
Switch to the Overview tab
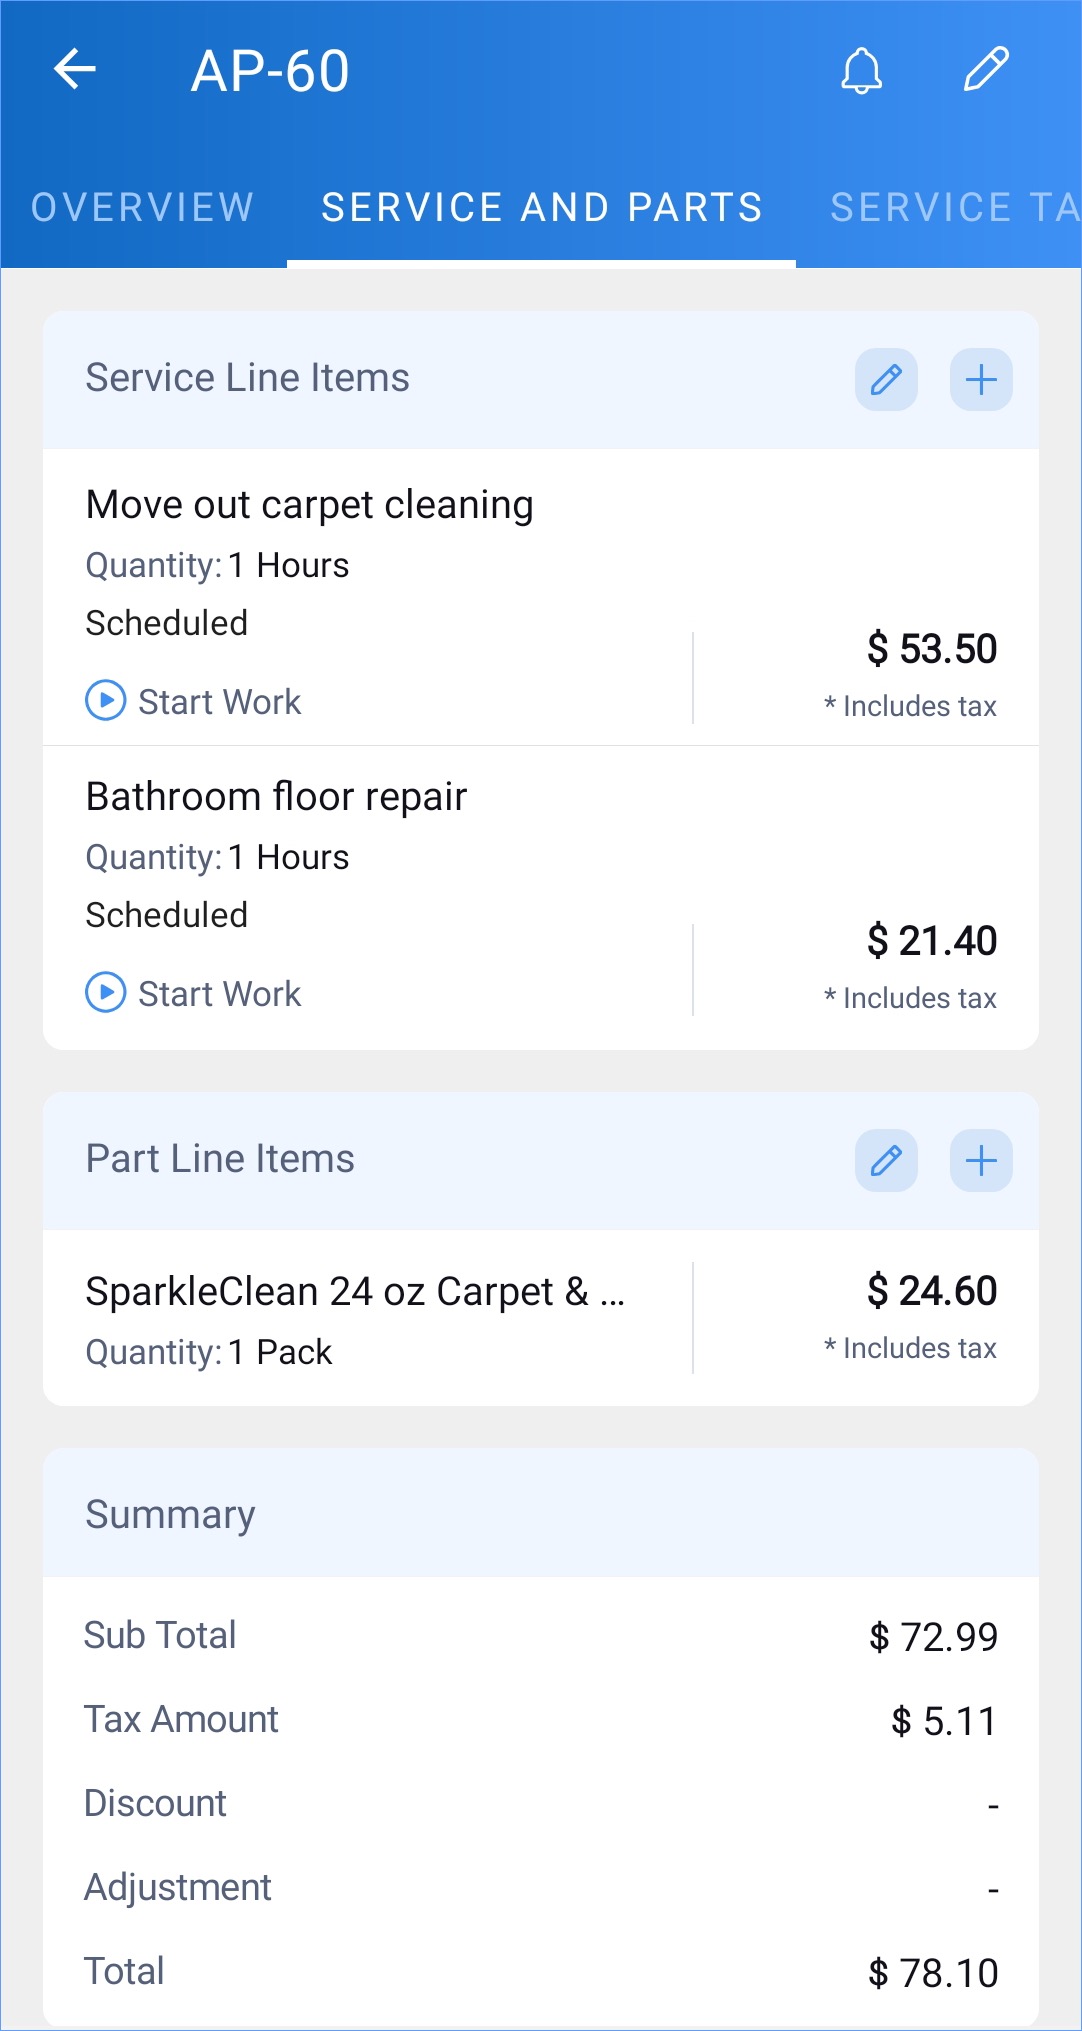click(143, 208)
